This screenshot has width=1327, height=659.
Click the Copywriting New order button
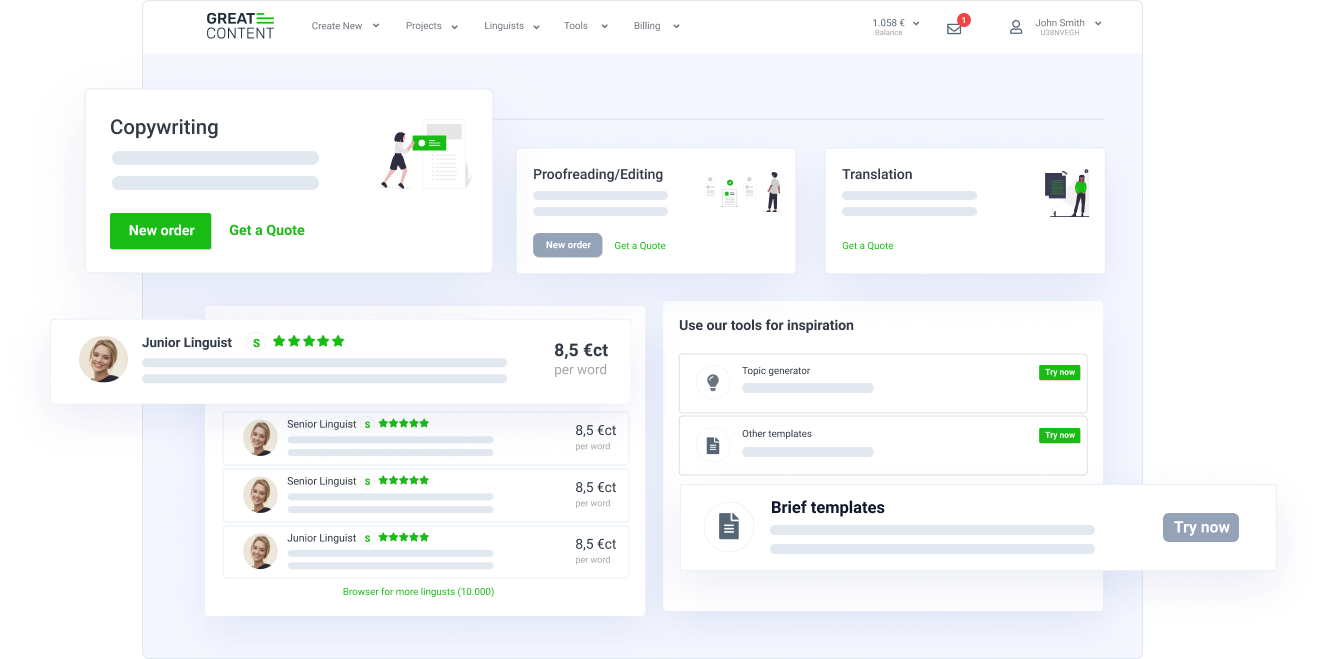pyautogui.click(x=160, y=230)
